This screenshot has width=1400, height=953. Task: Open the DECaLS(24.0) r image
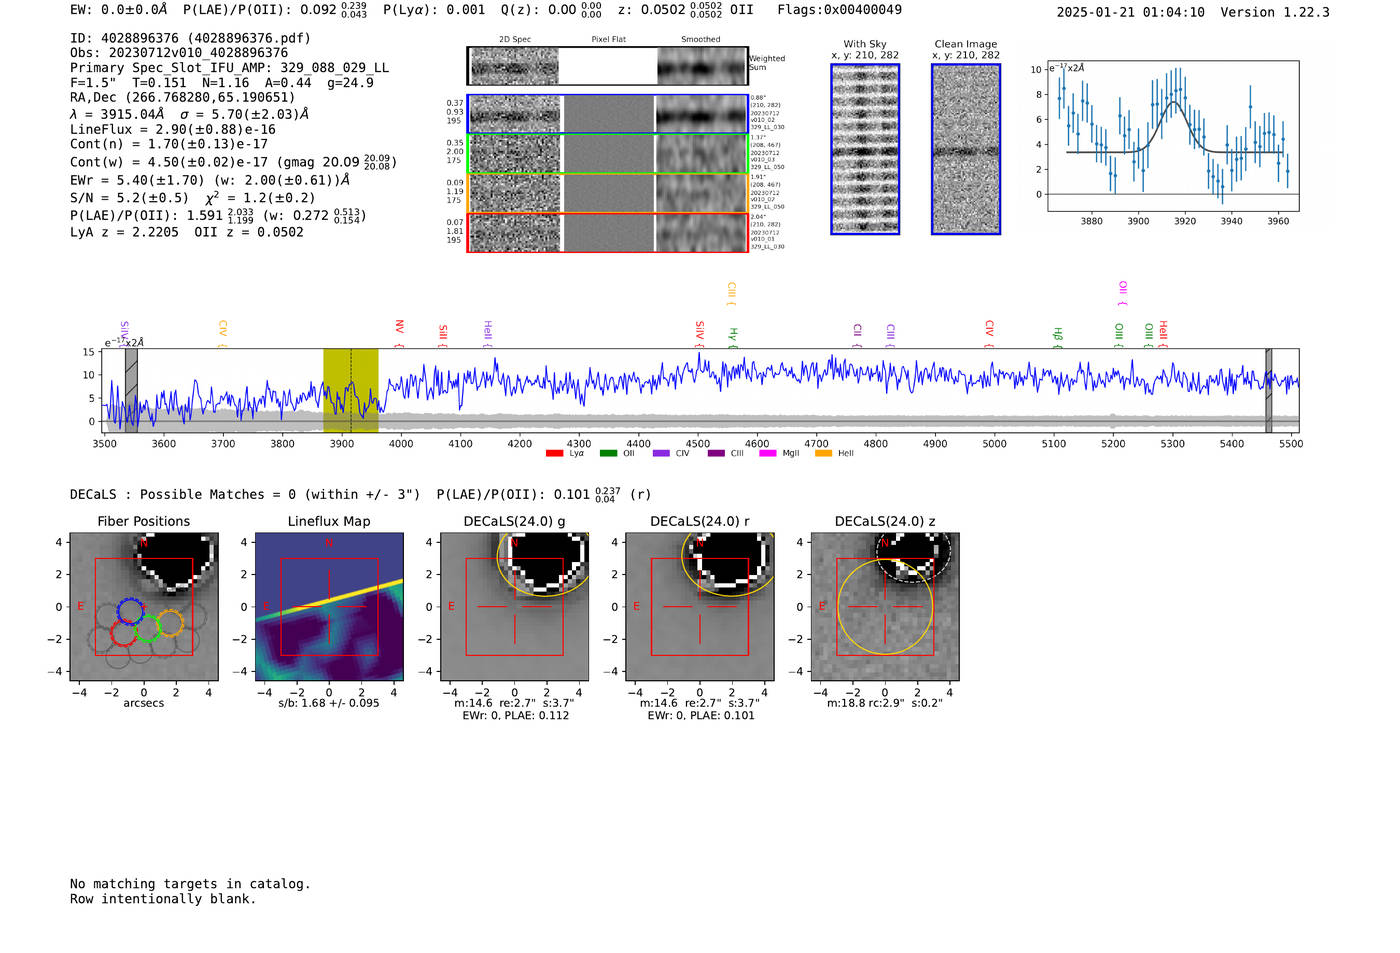(699, 606)
